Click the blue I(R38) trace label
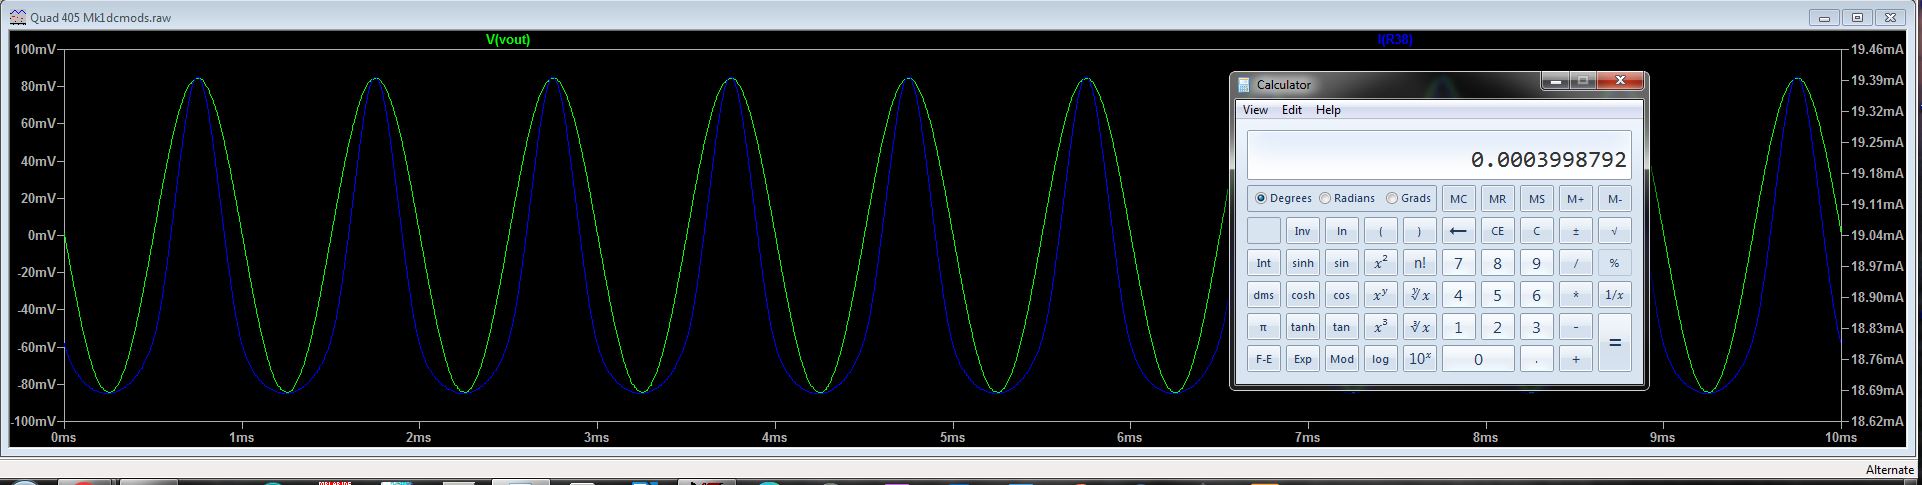The image size is (1922, 485). pyautogui.click(x=1395, y=40)
